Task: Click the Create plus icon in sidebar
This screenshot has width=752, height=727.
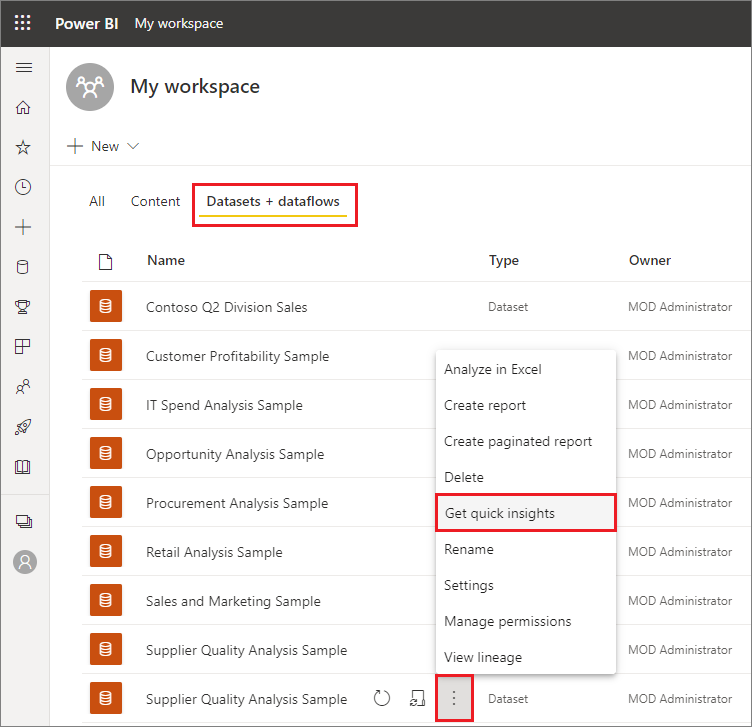Action: 24,227
